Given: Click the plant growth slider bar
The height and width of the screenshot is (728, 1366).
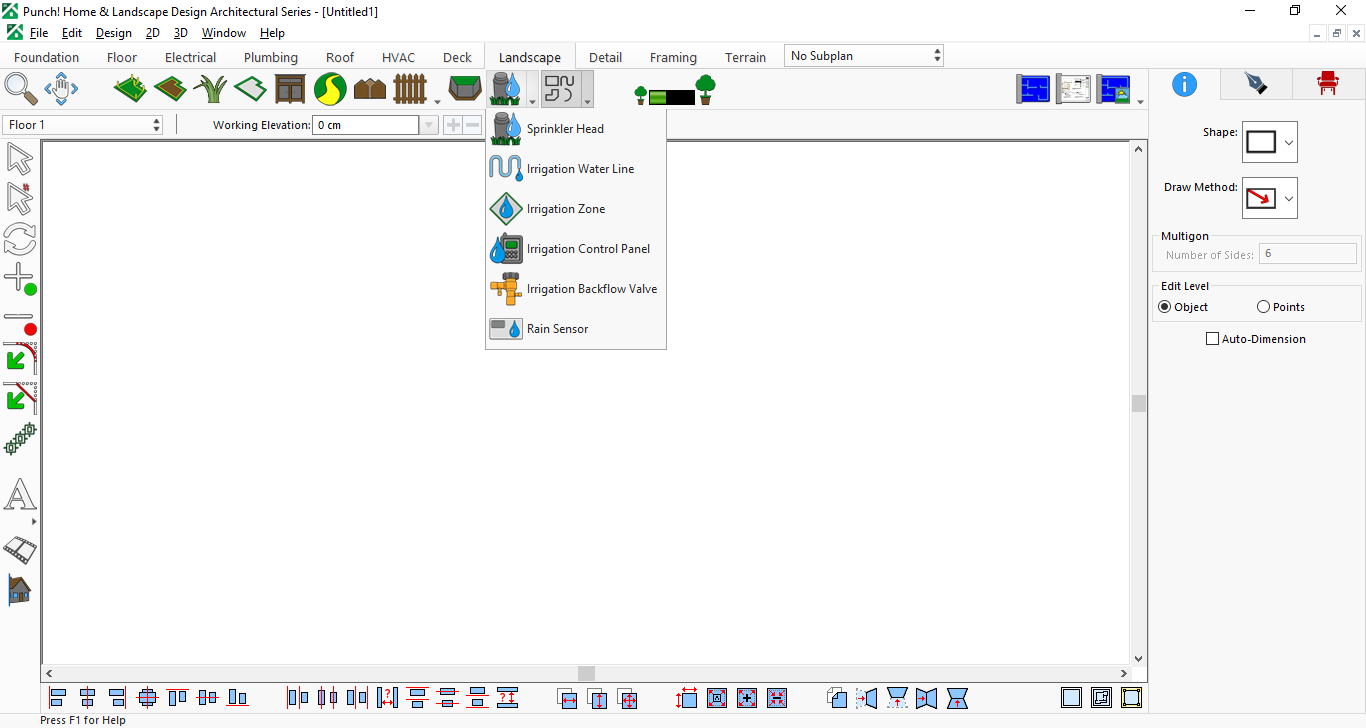Looking at the screenshot, I should coord(672,97).
